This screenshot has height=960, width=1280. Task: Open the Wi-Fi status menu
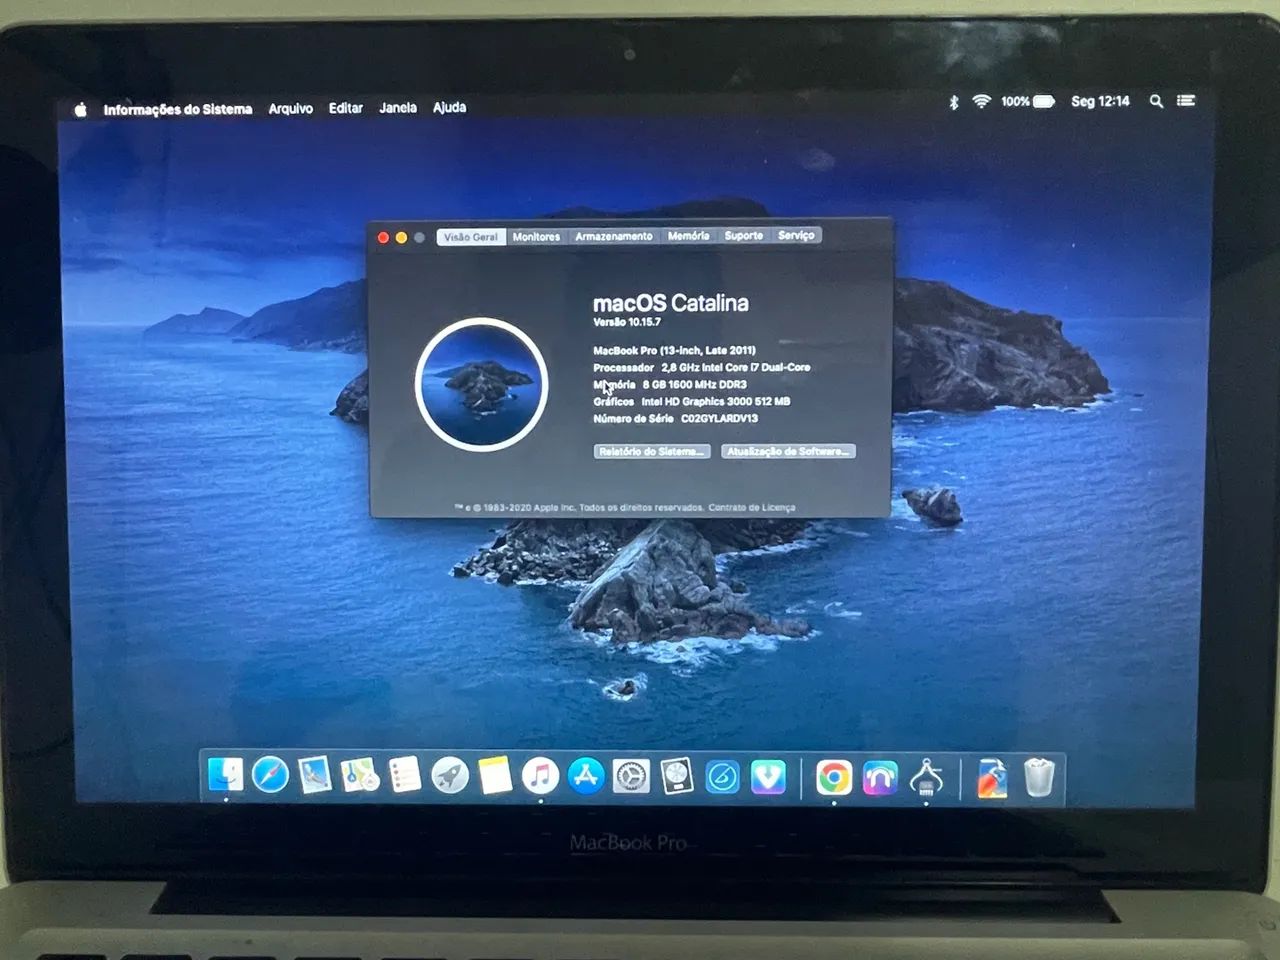pos(982,101)
